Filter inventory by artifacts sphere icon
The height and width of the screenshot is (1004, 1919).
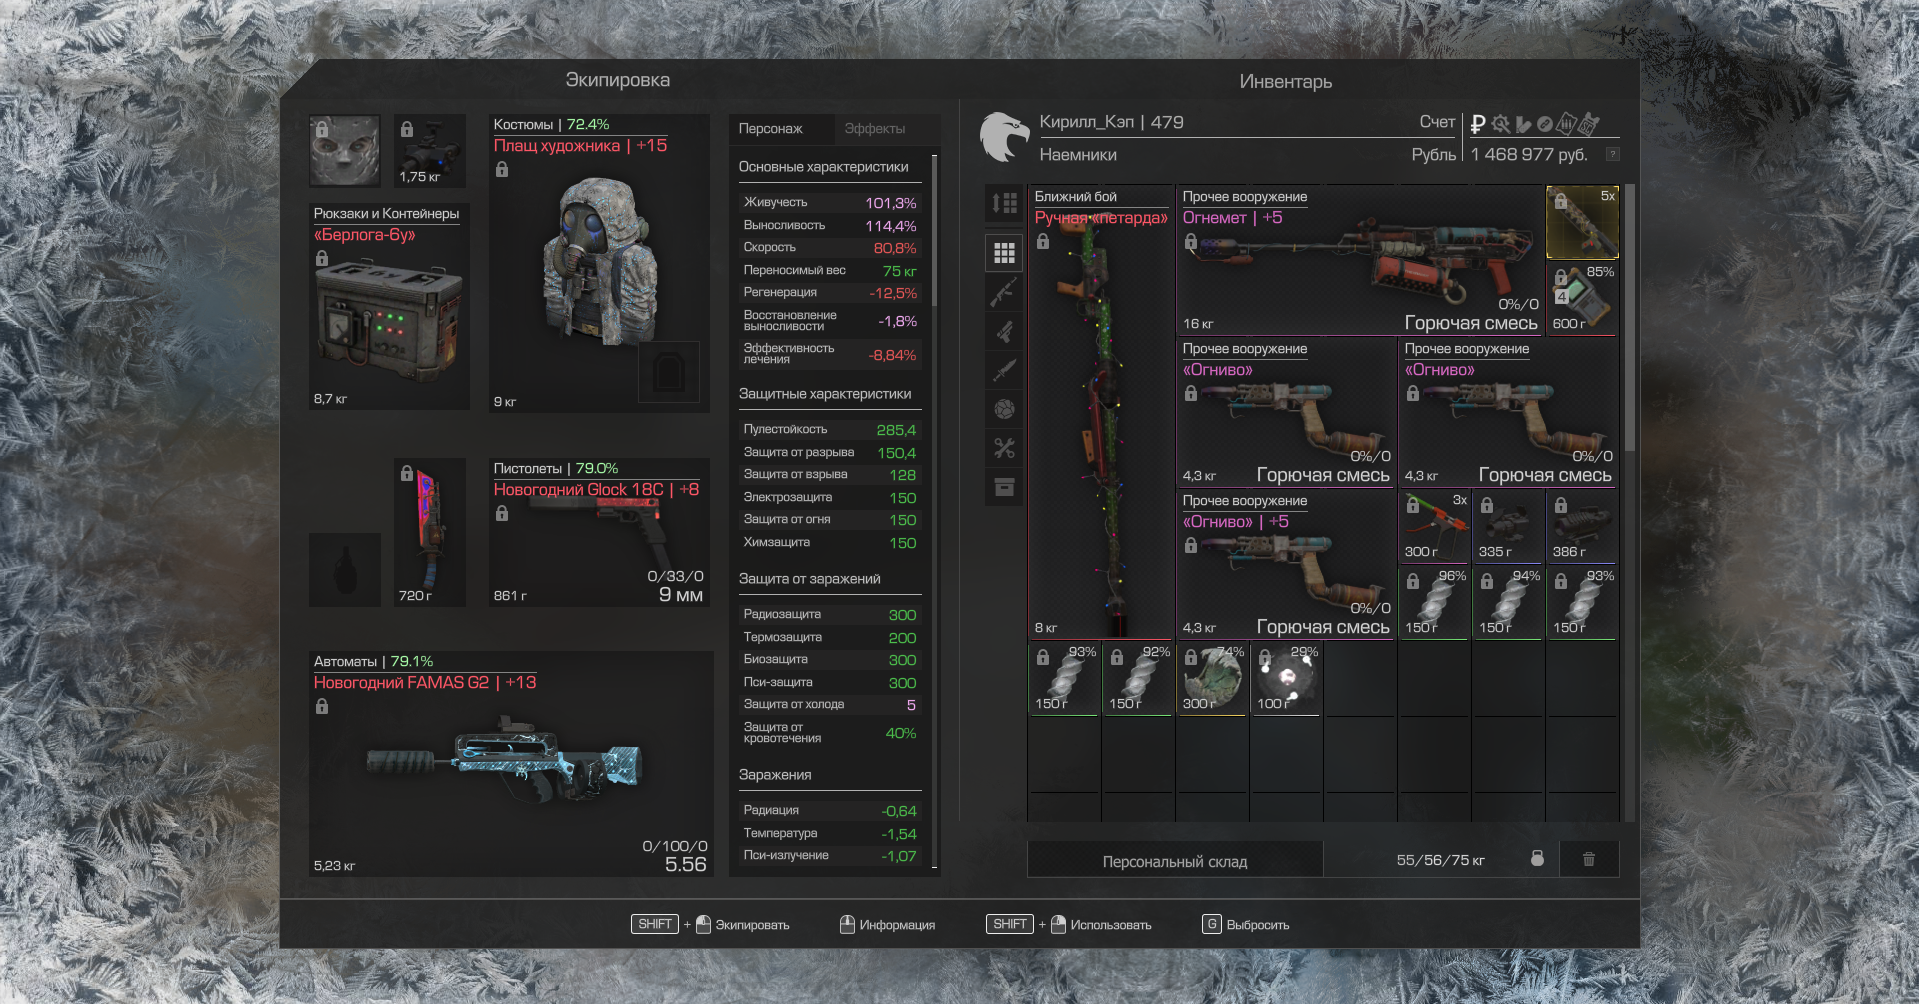tap(1004, 409)
